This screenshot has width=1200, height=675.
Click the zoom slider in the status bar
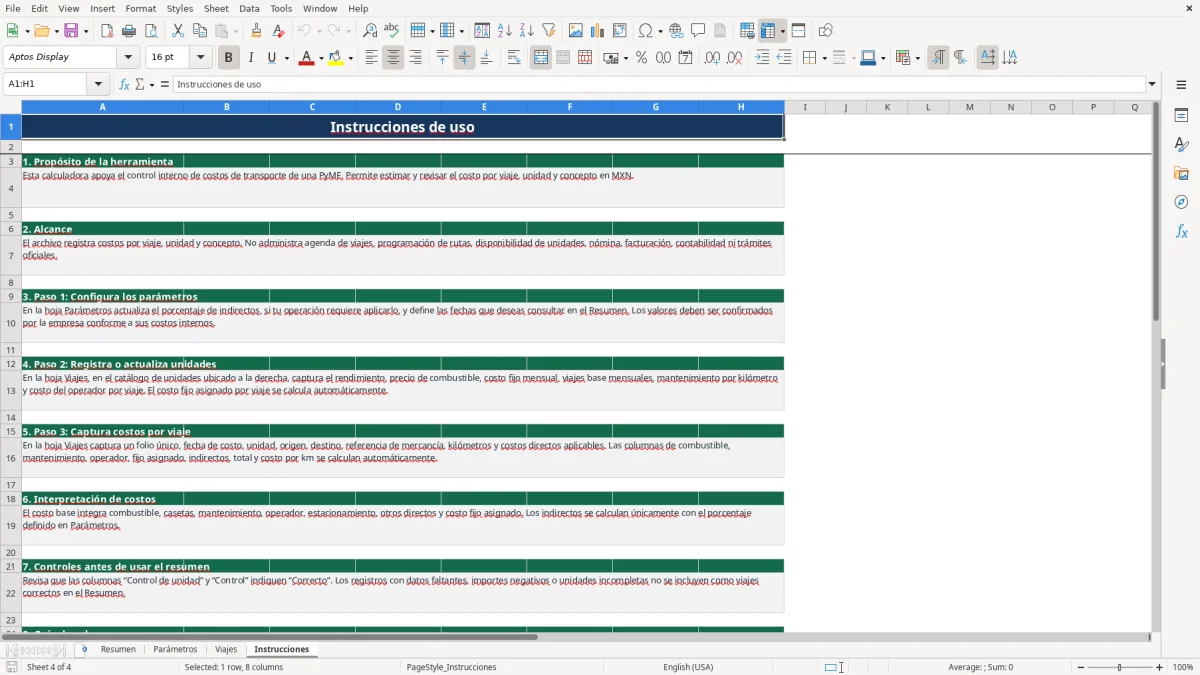(x=1119, y=667)
